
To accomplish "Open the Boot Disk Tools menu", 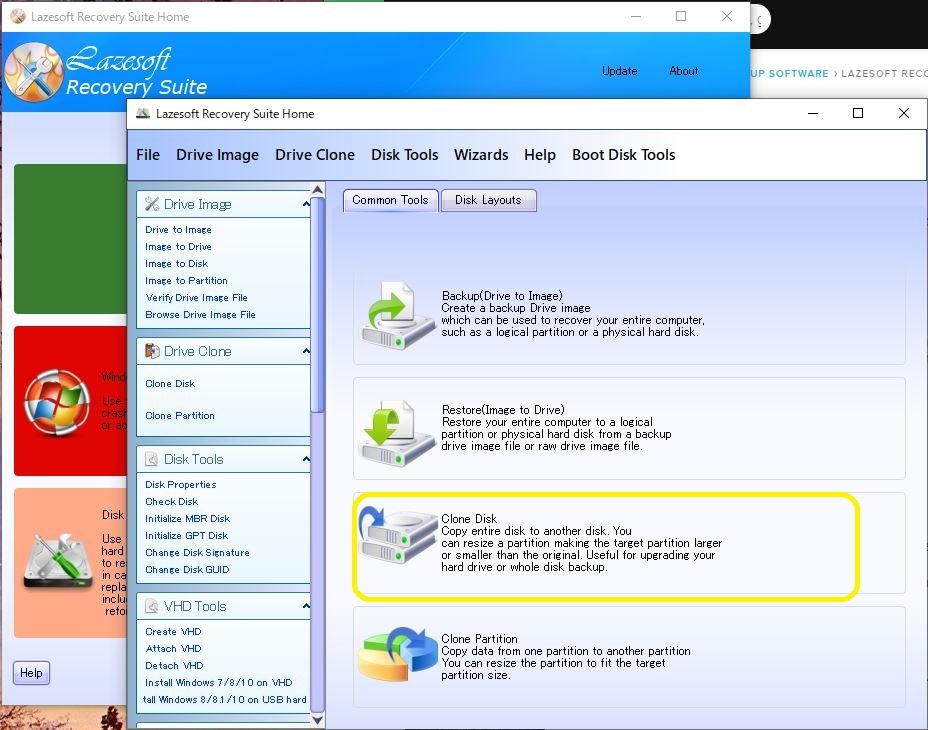I will [624, 155].
